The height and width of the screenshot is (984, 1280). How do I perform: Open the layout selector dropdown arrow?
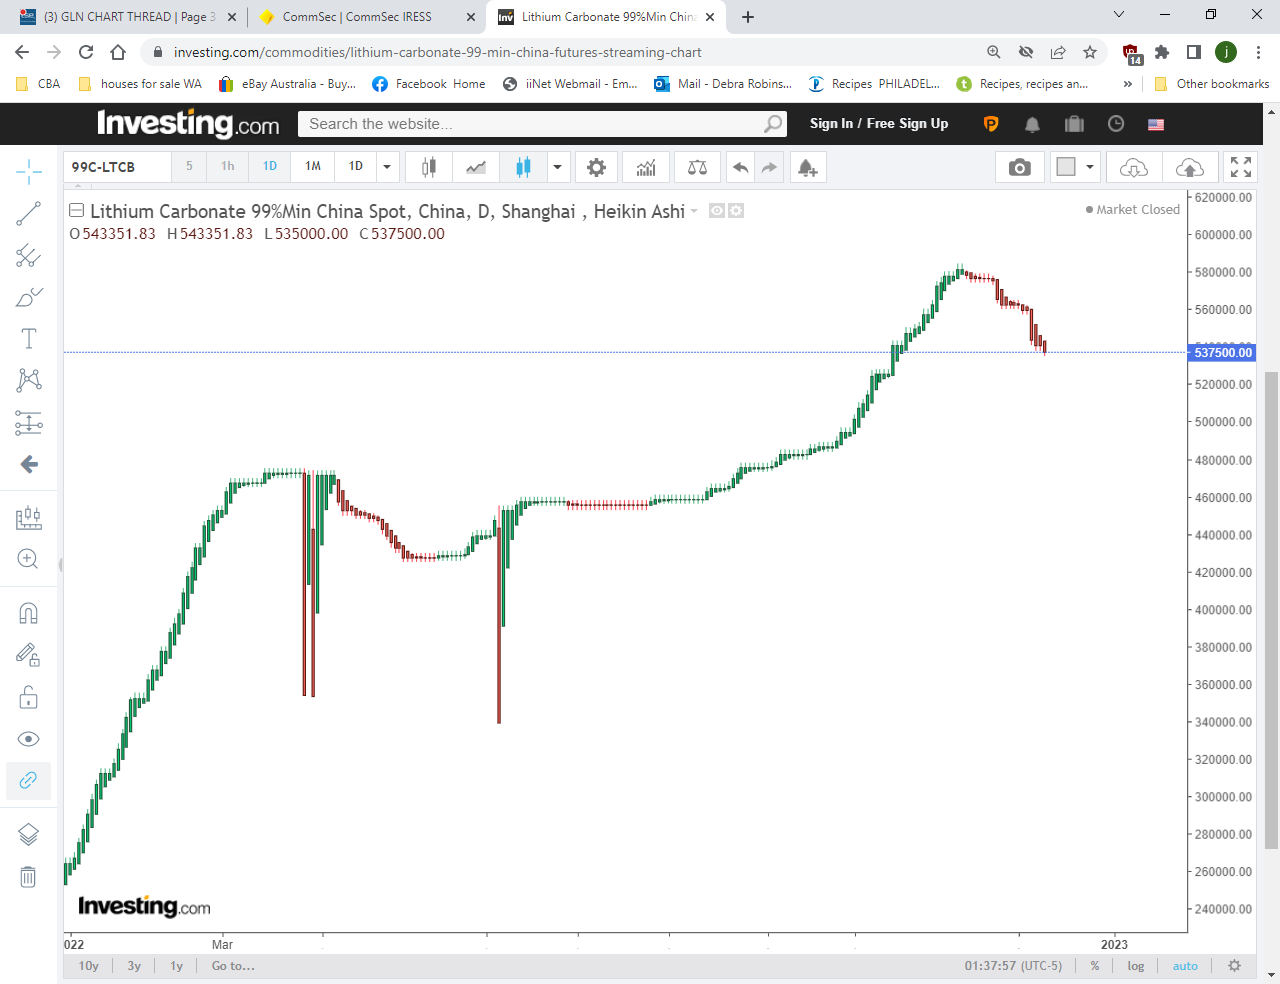(x=1089, y=167)
